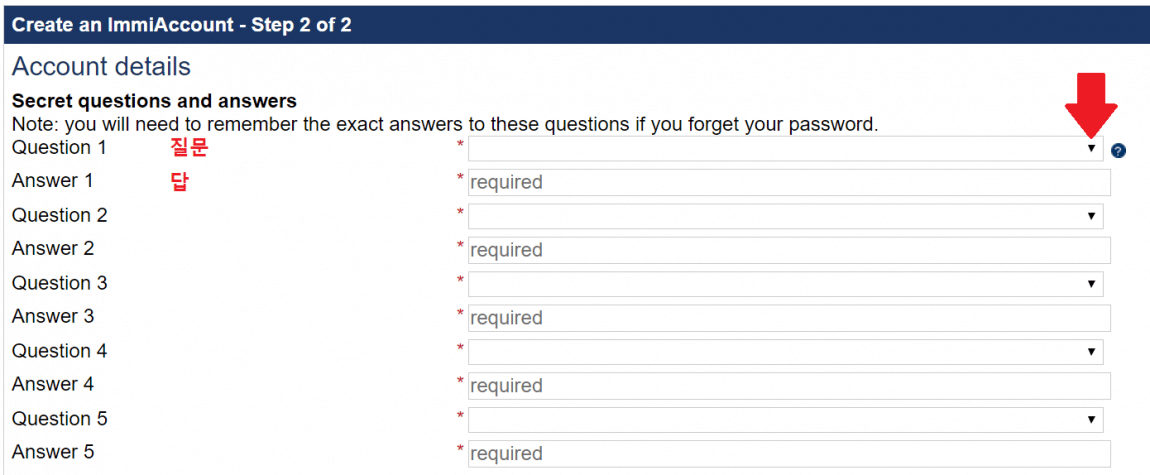Click the Question 2 dropdown arrow
This screenshot has width=1150, height=475.
[x=1092, y=217]
